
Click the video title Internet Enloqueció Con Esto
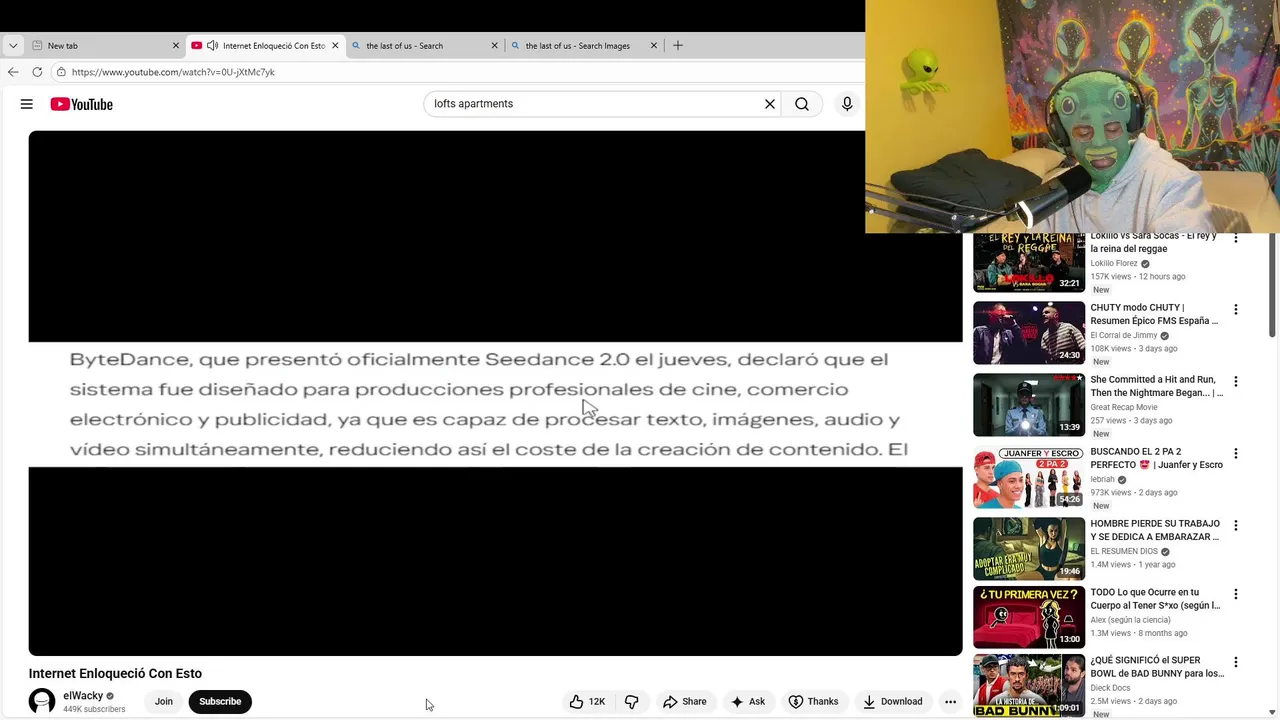(x=115, y=674)
